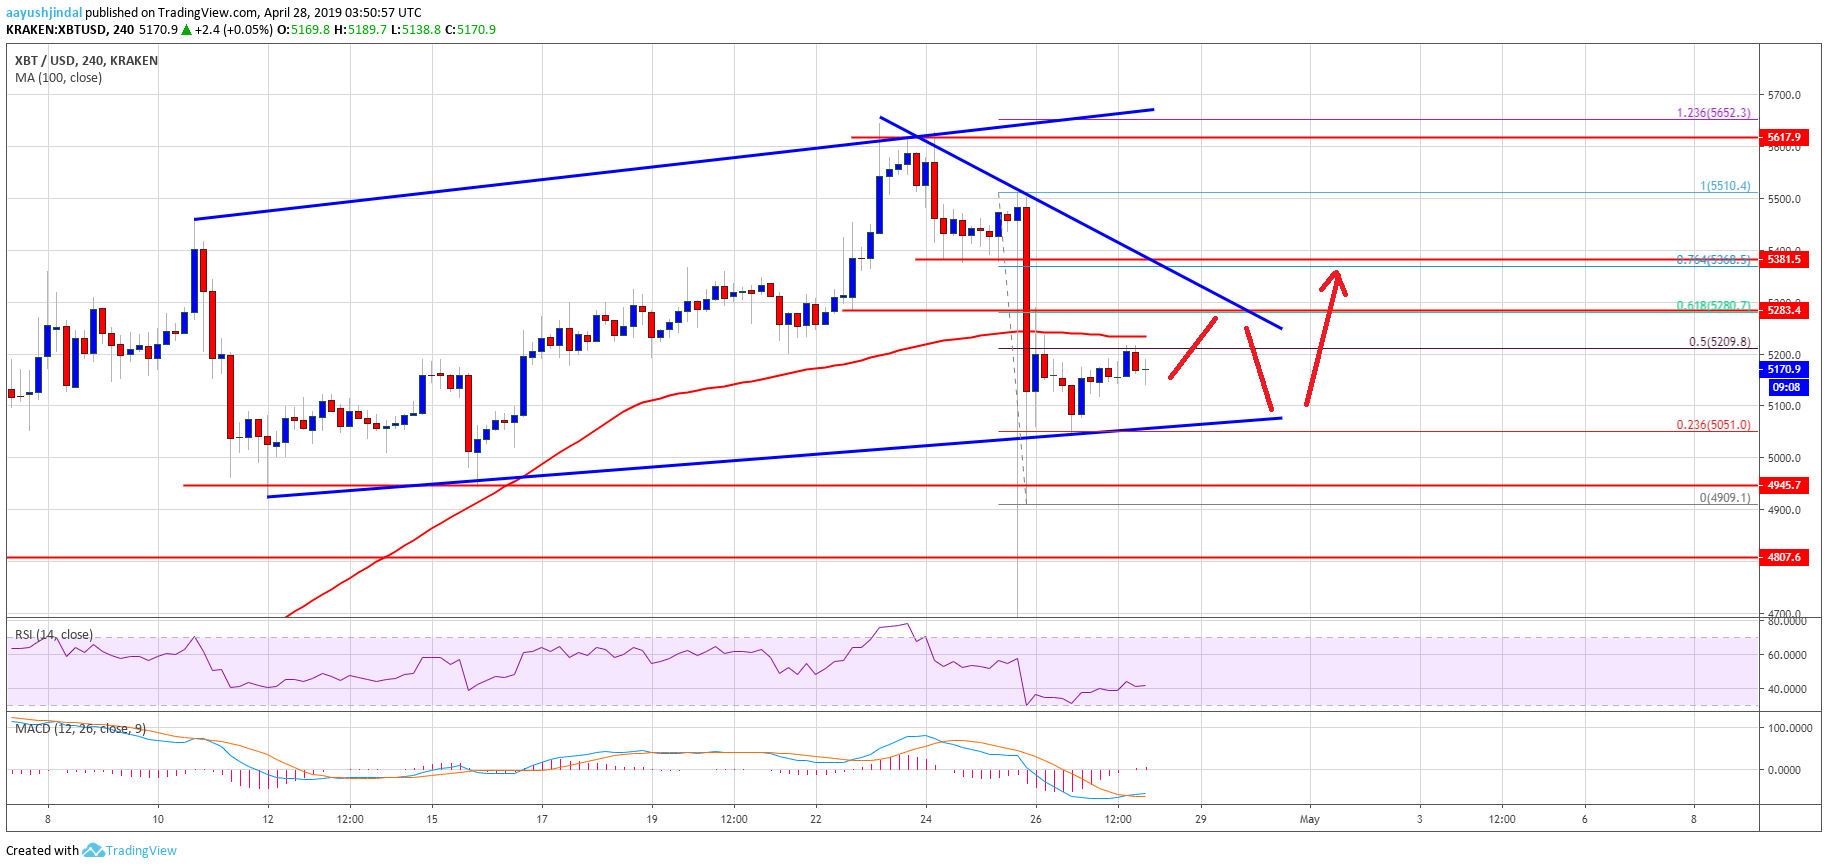Click the 5617.9 red price label
Viewport: 1828px width, 868px height.
(1784, 137)
